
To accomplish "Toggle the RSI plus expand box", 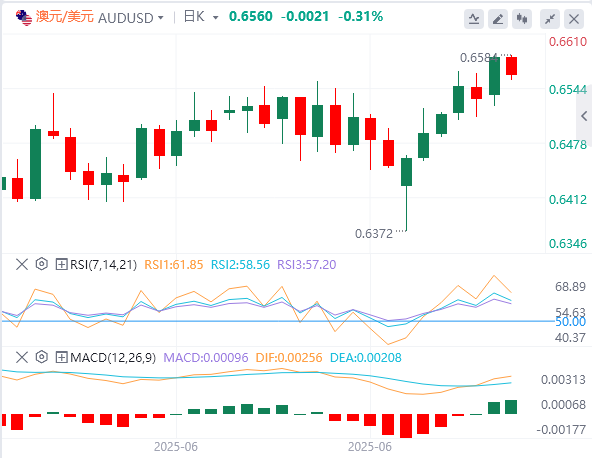I will pyautogui.click(x=61, y=264).
